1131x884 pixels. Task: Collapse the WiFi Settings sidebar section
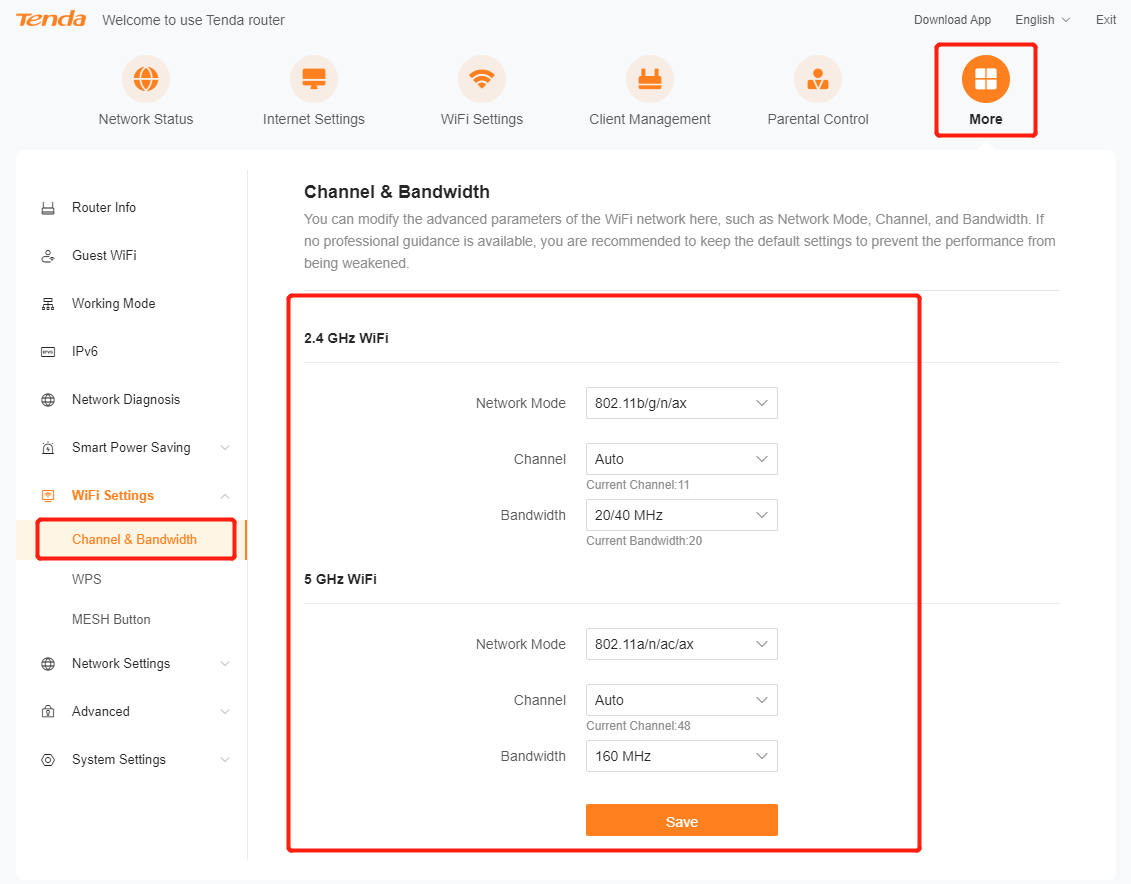pyautogui.click(x=225, y=496)
